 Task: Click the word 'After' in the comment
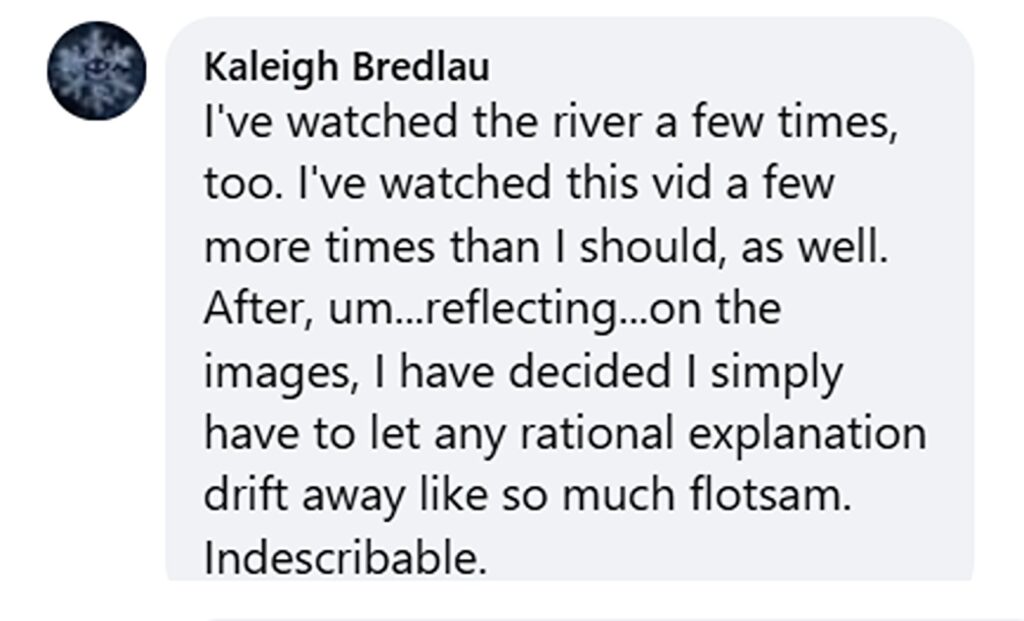250,309
